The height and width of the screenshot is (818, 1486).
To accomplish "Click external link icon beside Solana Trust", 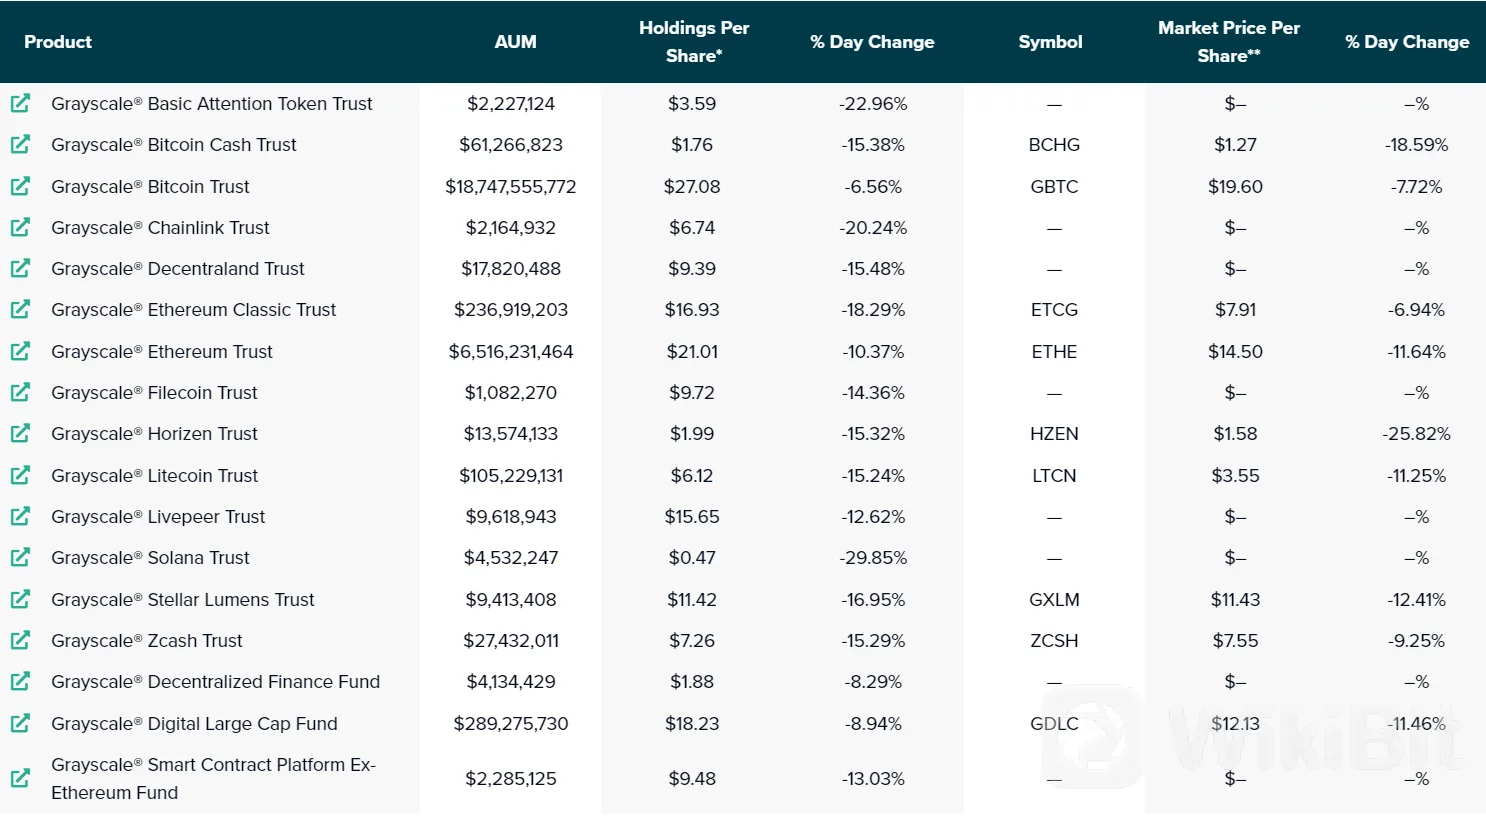I will coord(20,557).
